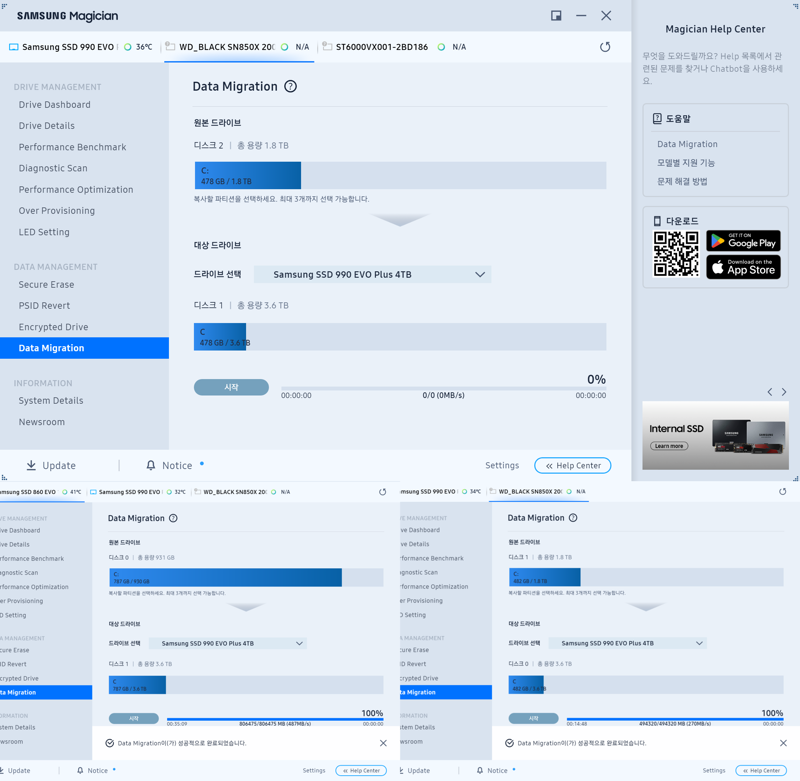Click the help question mark beside the large Data Migration heading
Image resolution: width=800 pixels, height=781 pixels.
pos(290,87)
